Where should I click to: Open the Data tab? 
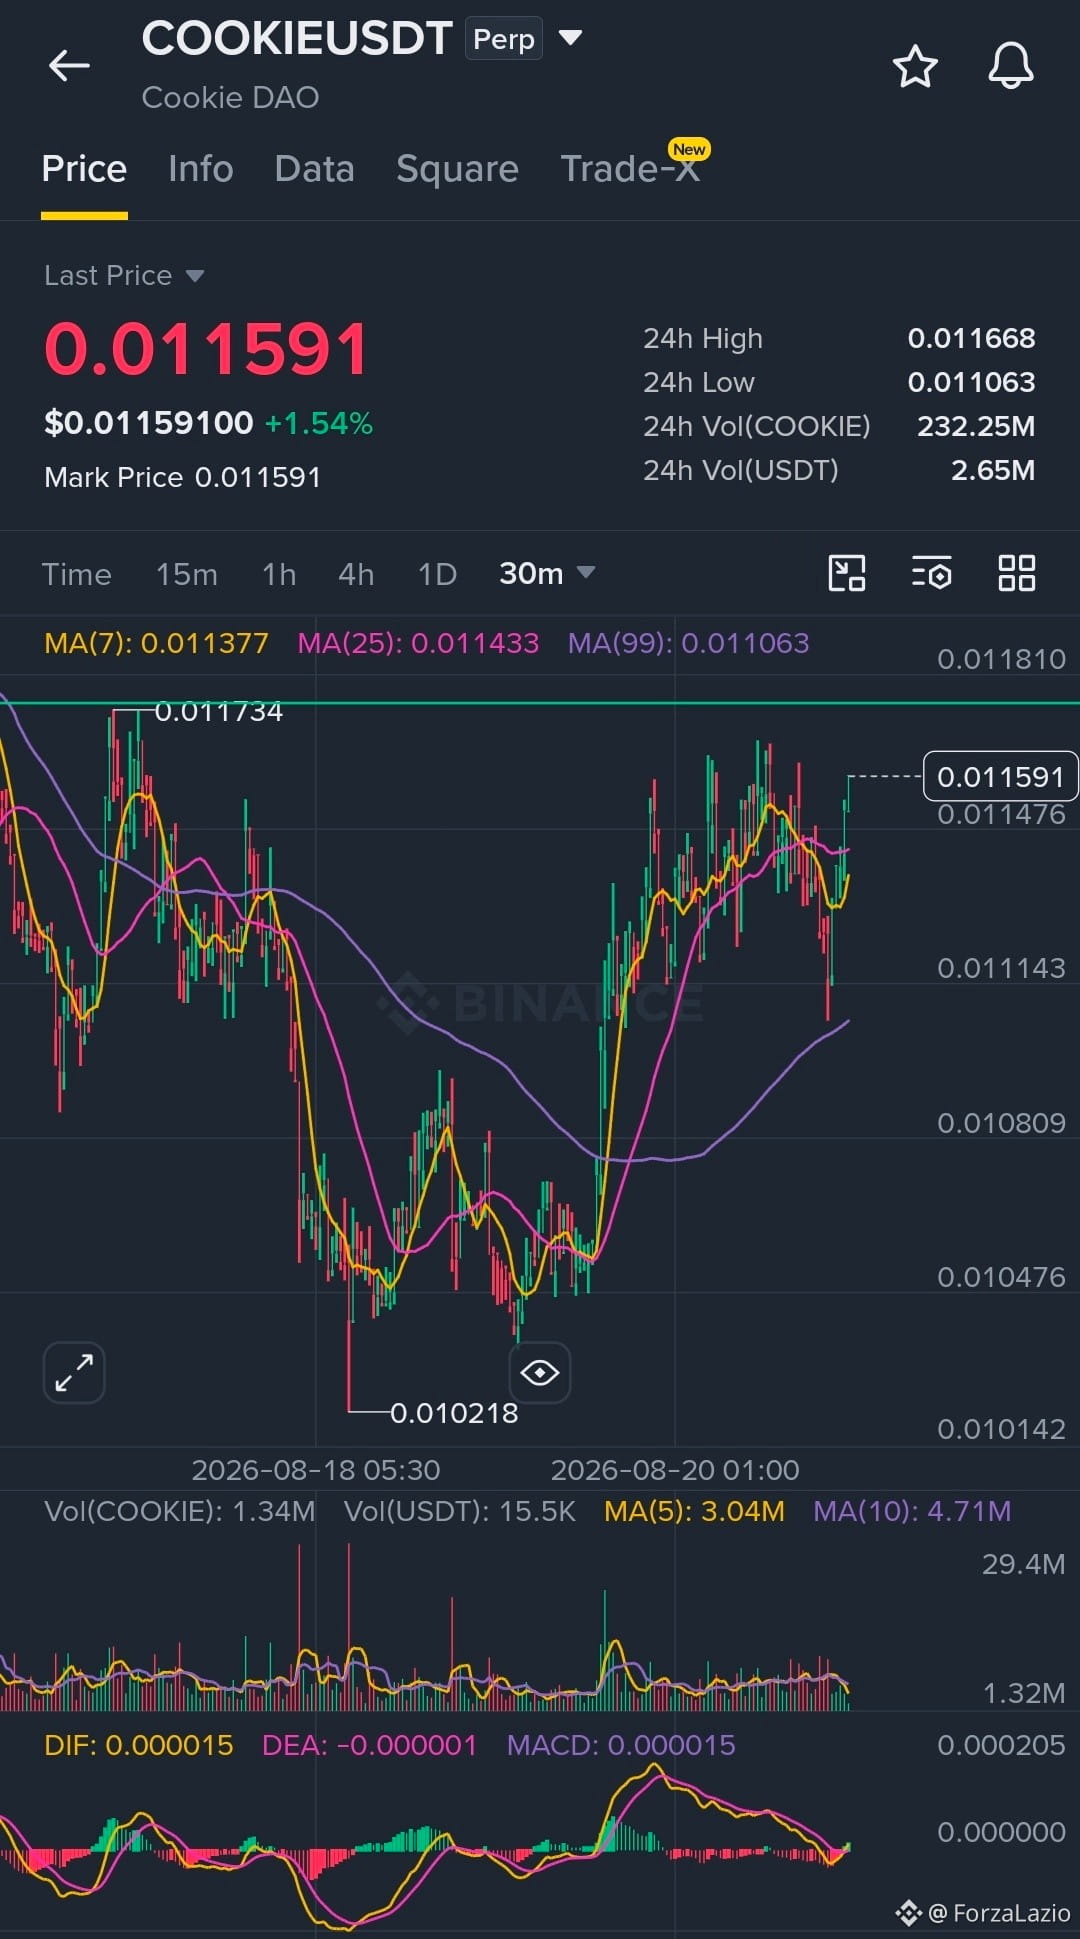(x=314, y=169)
